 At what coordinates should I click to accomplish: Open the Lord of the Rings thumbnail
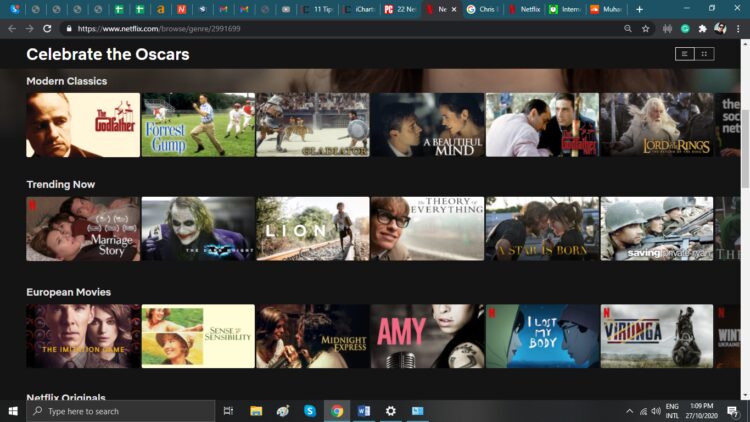657,125
